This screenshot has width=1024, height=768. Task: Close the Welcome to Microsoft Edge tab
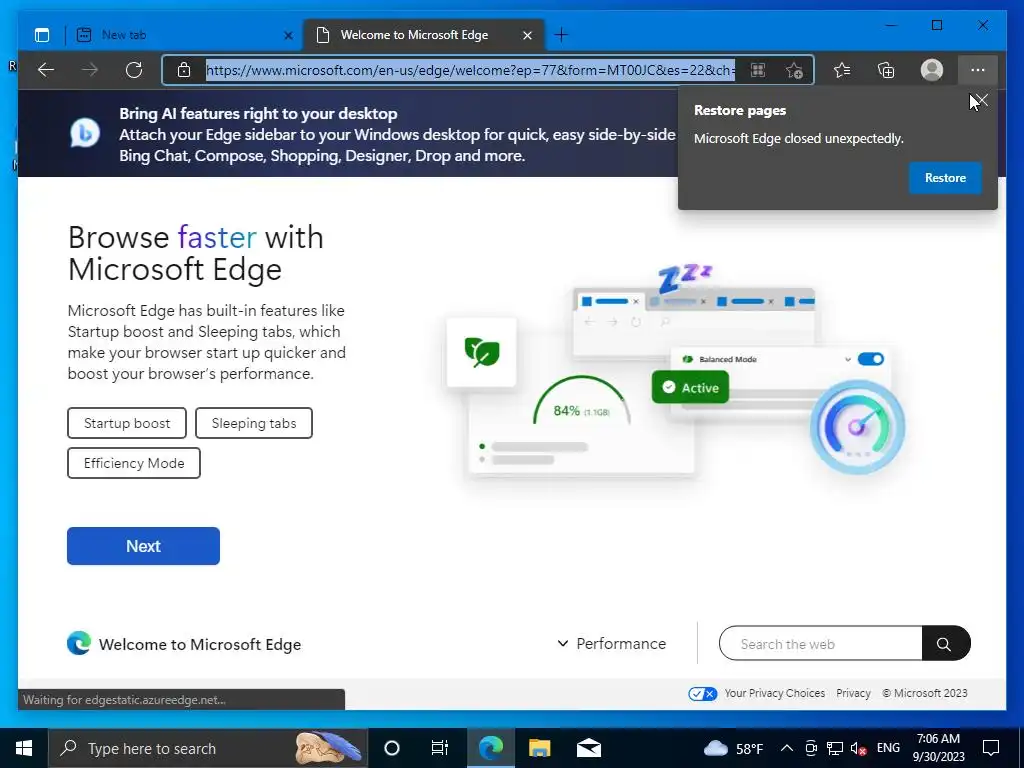[x=528, y=35]
